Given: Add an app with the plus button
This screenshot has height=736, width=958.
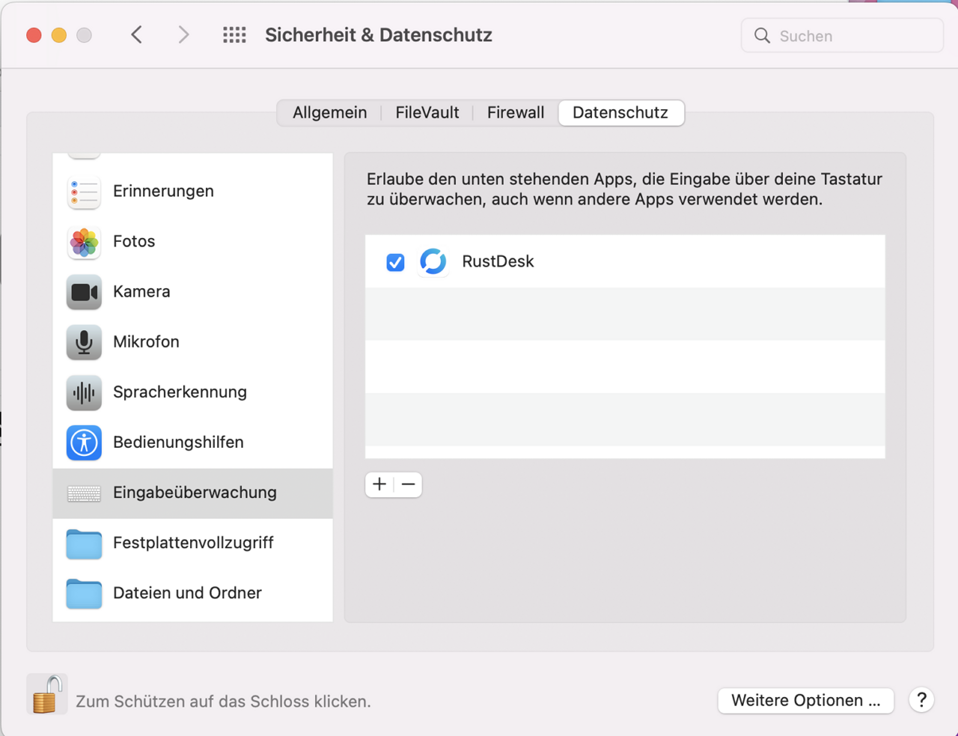Looking at the screenshot, I should click(379, 485).
